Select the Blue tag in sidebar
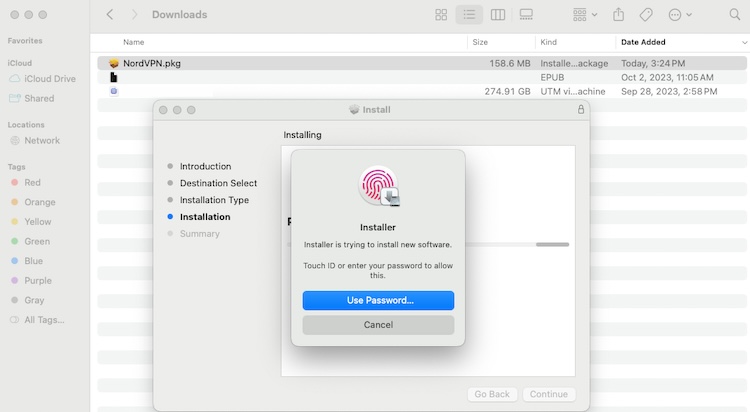 point(28,261)
